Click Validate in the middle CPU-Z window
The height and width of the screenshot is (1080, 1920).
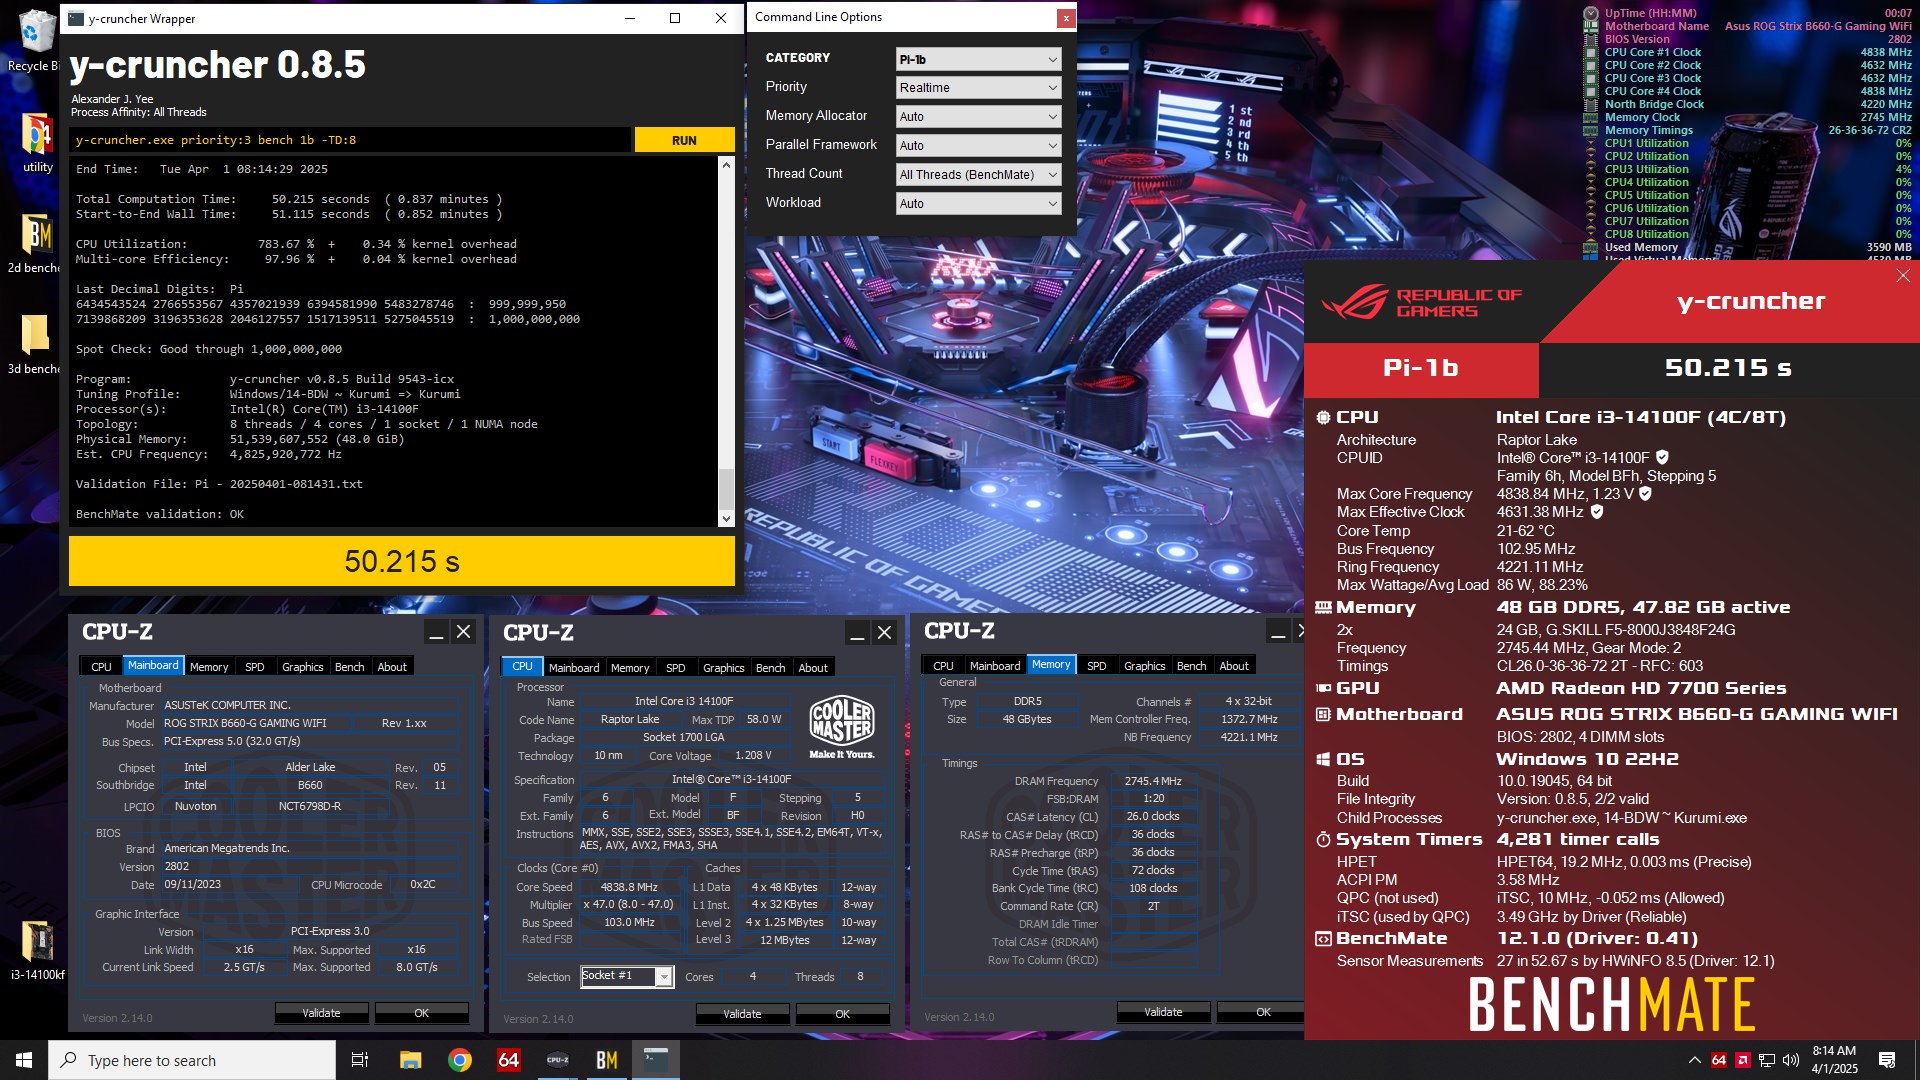[x=742, y=1014]
